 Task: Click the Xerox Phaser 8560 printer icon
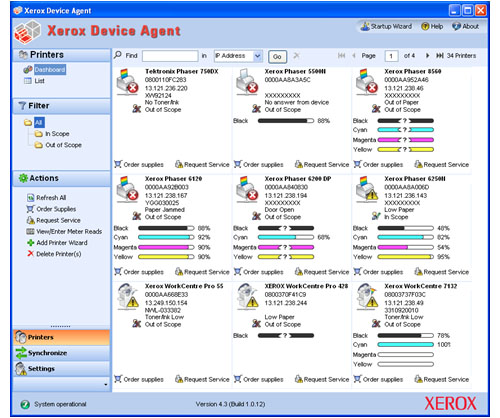coord(366,82)
